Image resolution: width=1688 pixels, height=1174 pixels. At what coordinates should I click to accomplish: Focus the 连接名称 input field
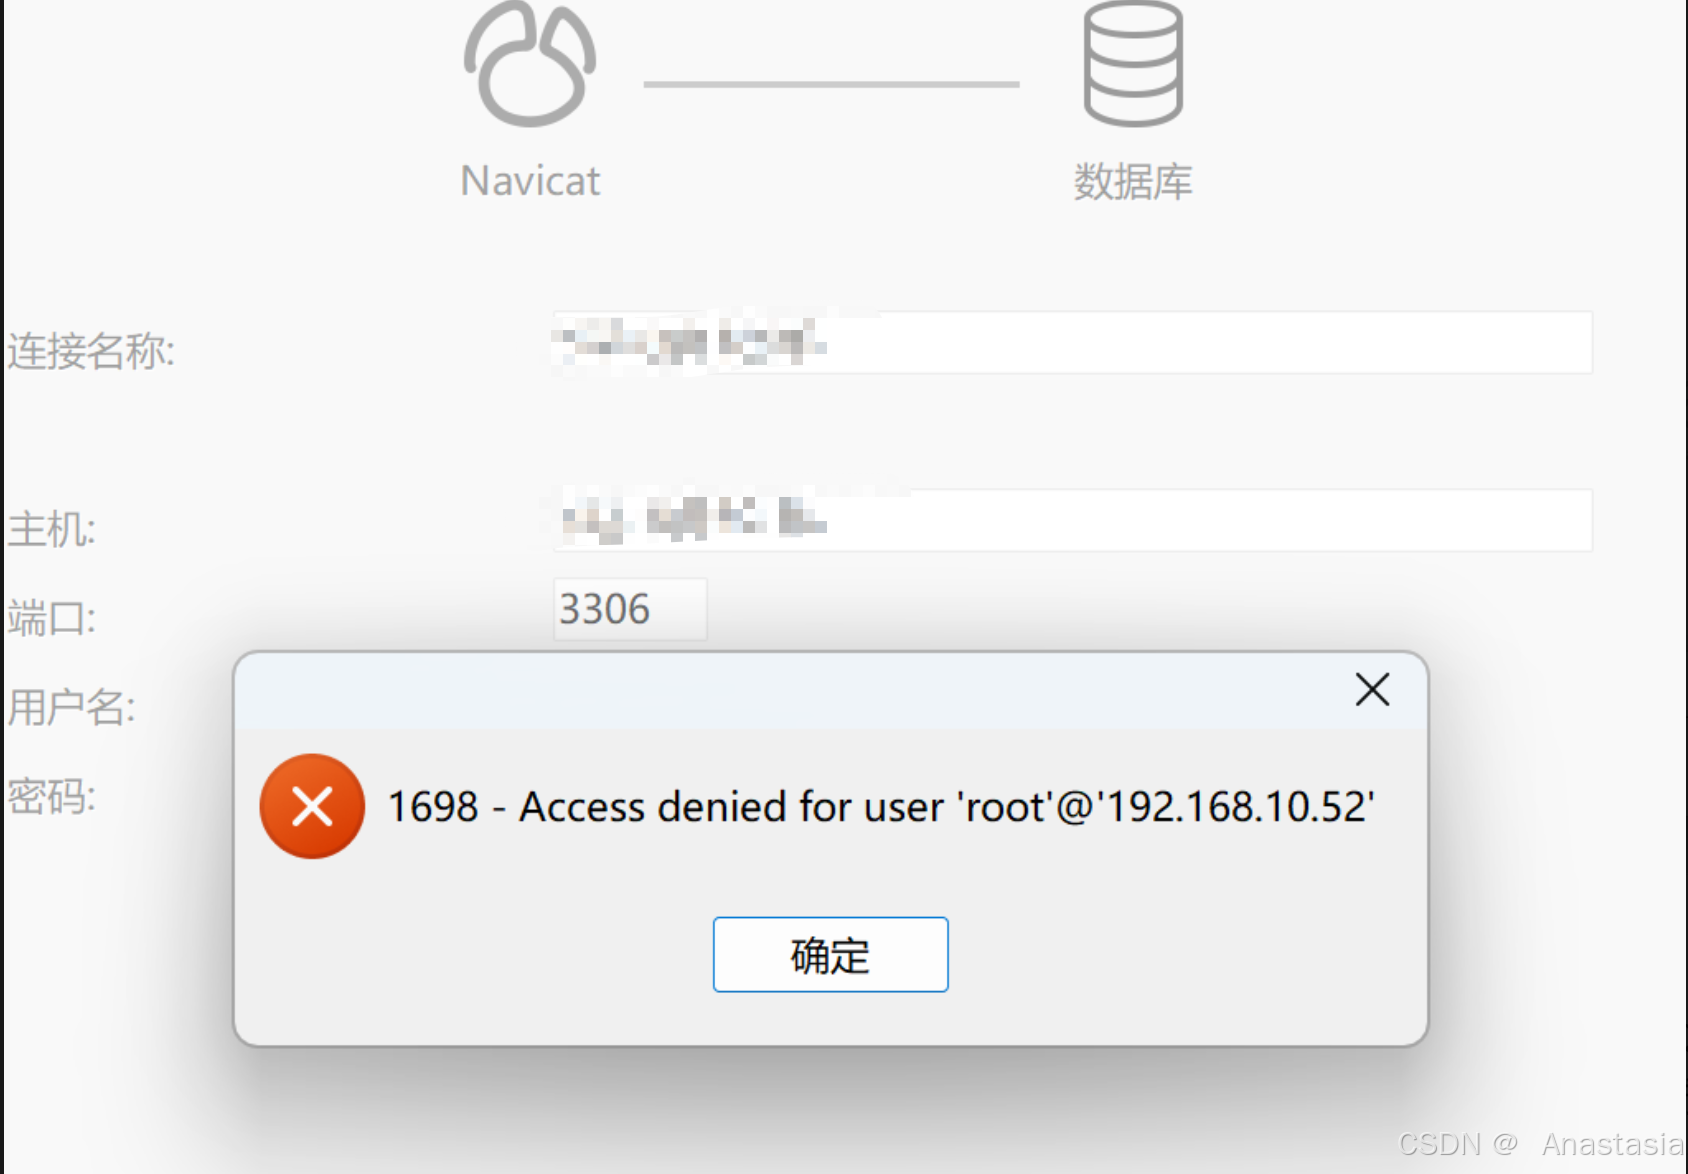click(1073, 343)
